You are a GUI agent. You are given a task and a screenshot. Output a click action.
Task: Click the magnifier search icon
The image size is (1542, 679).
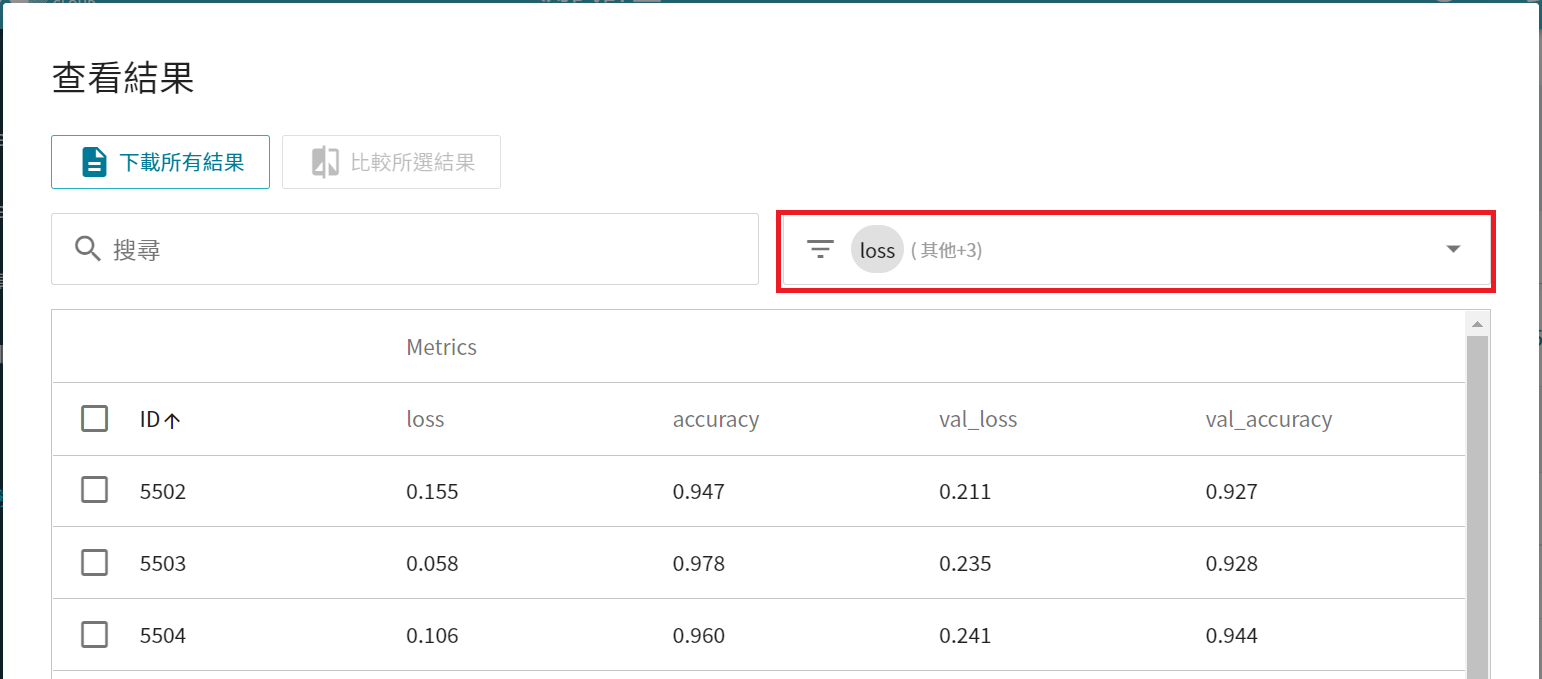88,249
